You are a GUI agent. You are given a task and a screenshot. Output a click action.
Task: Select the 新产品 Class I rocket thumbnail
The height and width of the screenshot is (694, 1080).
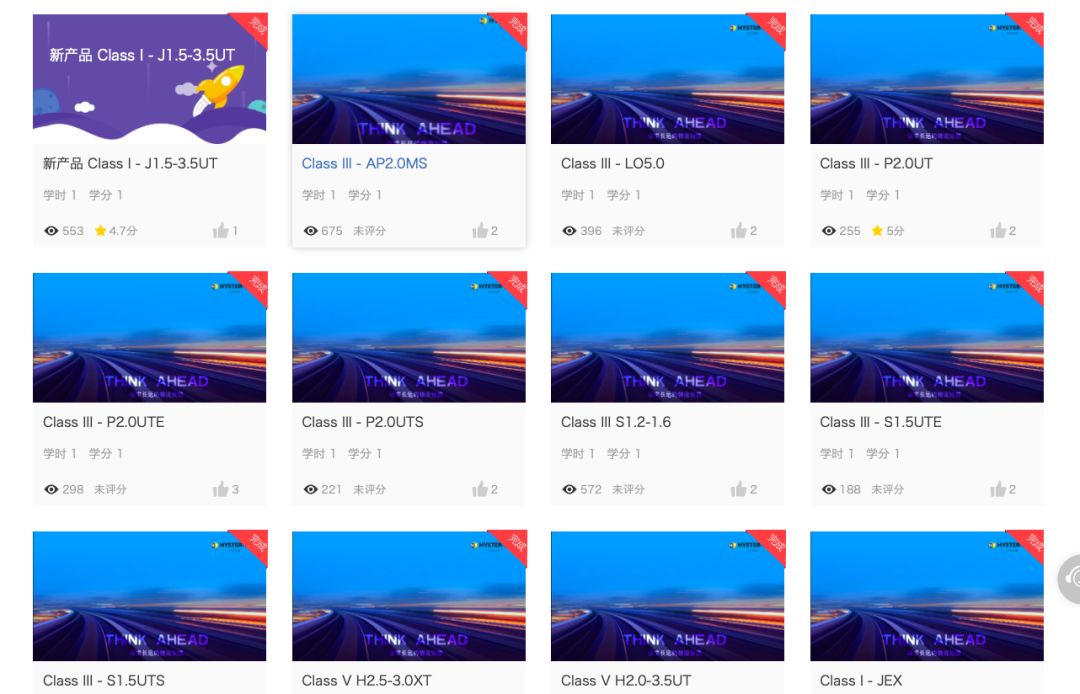pyautogui.click(x=149, y=78)
